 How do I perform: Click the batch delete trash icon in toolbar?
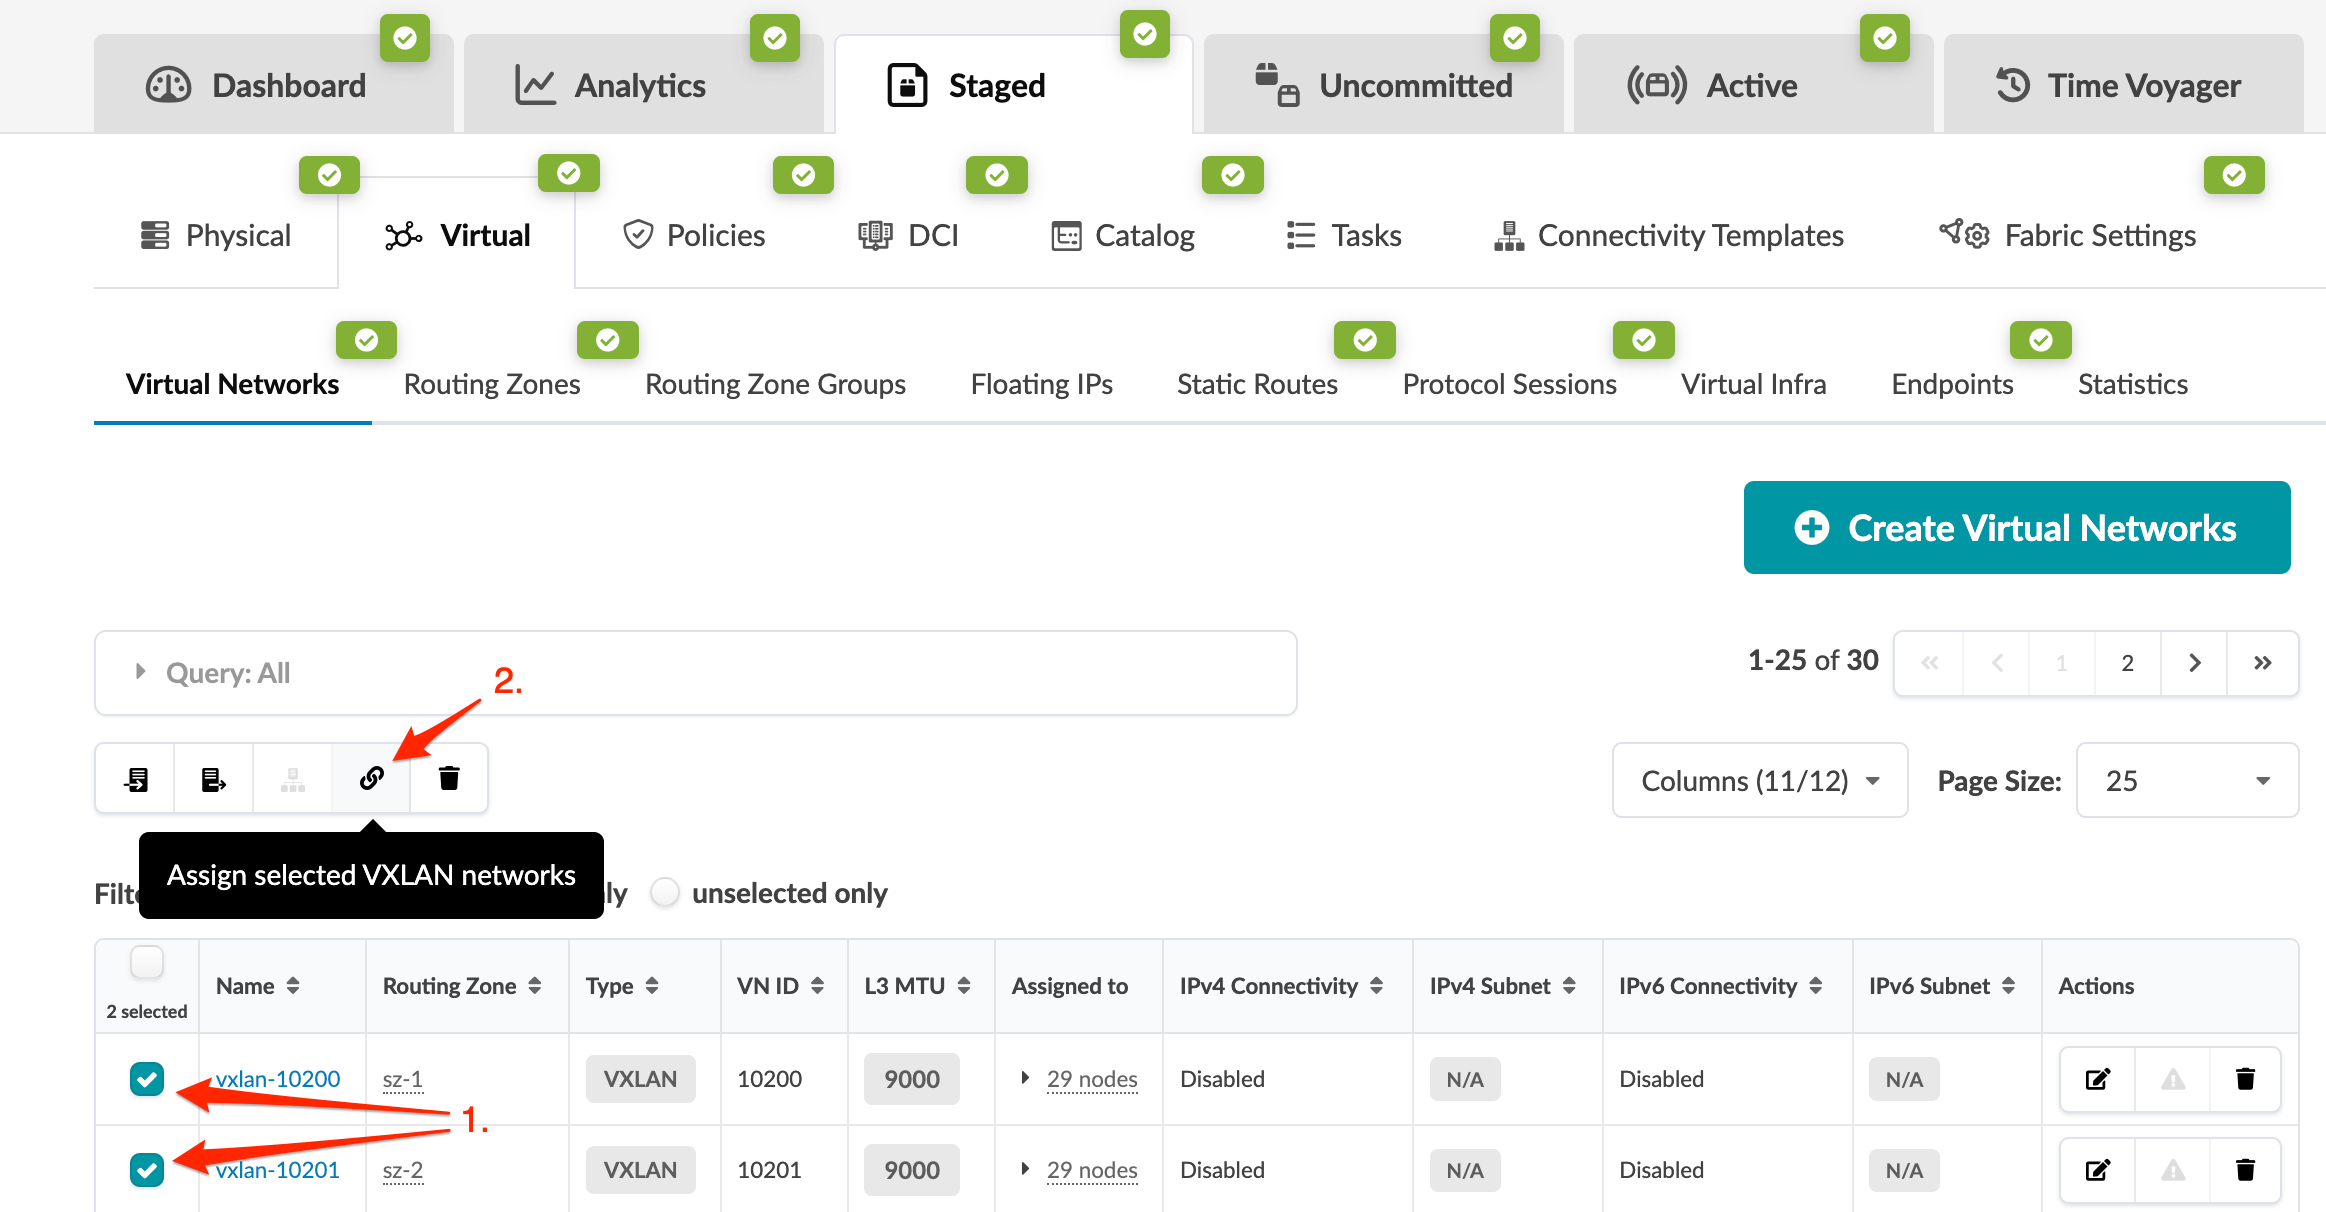pos(449,778)
